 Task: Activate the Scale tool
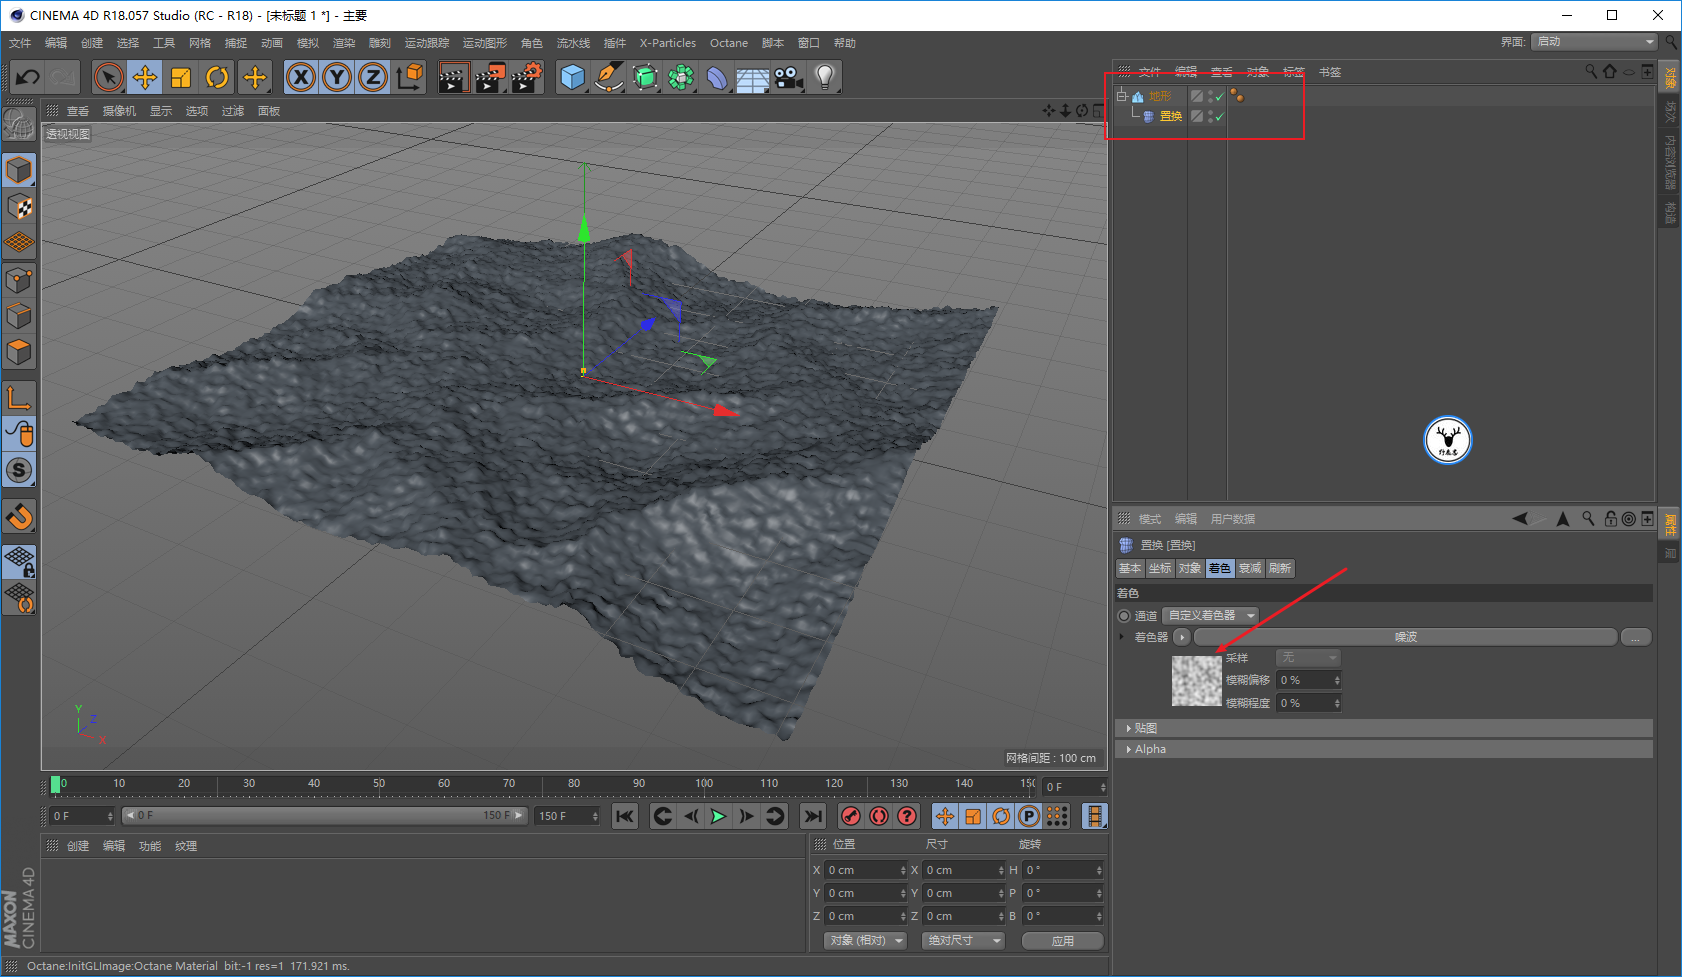[181, 77]
